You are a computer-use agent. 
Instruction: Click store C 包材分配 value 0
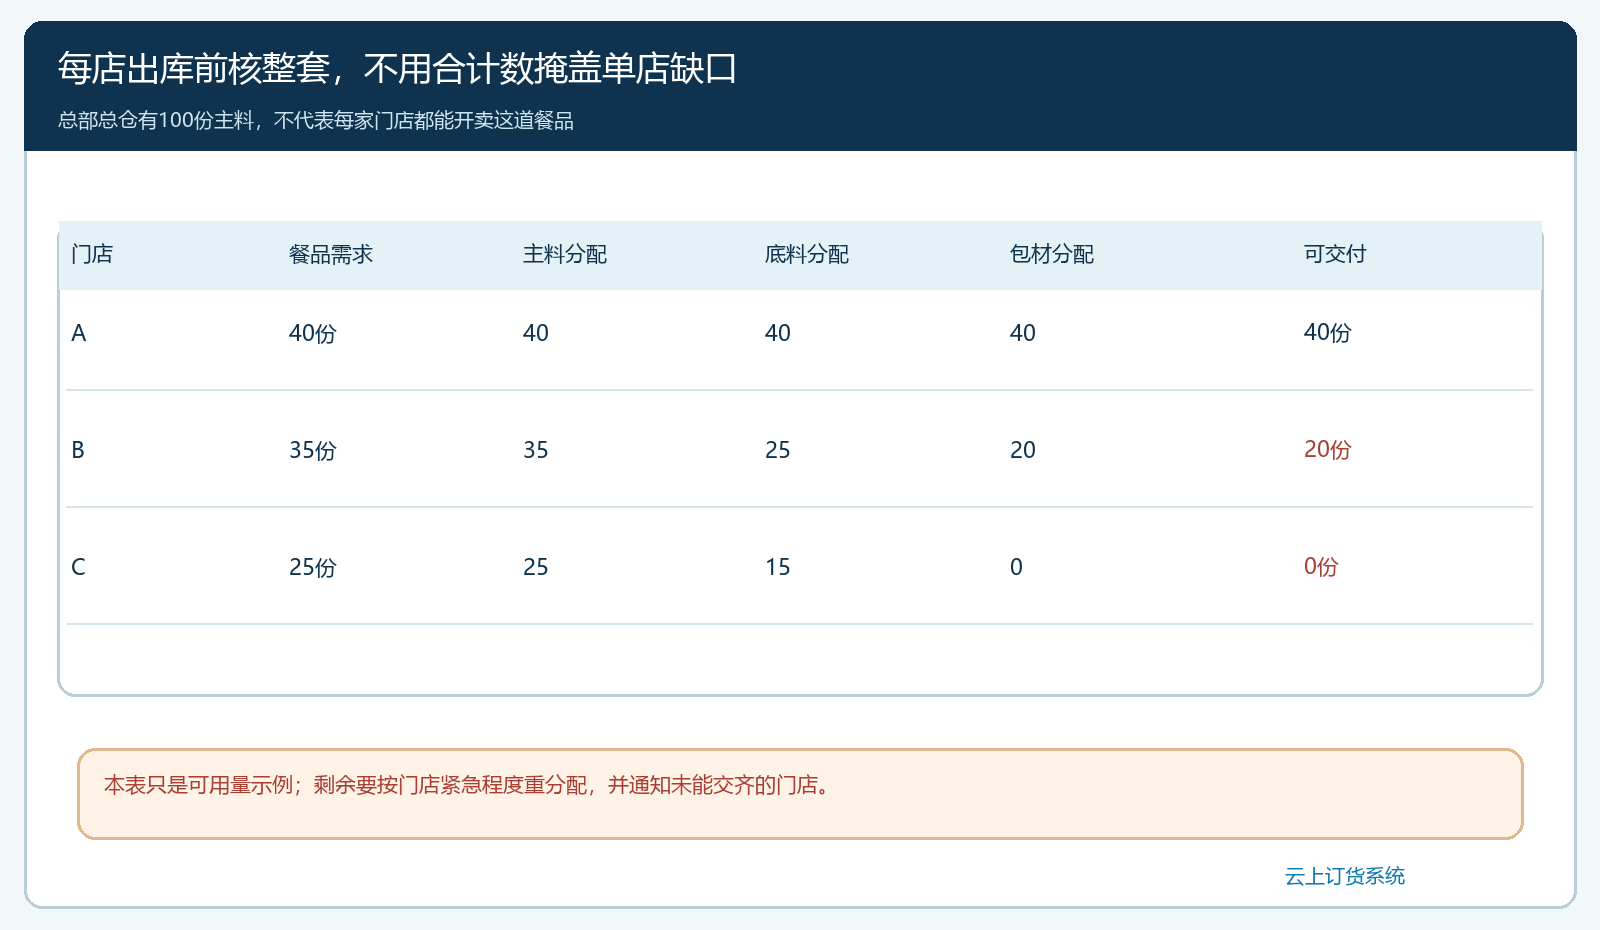click(x=1016, y=567)
